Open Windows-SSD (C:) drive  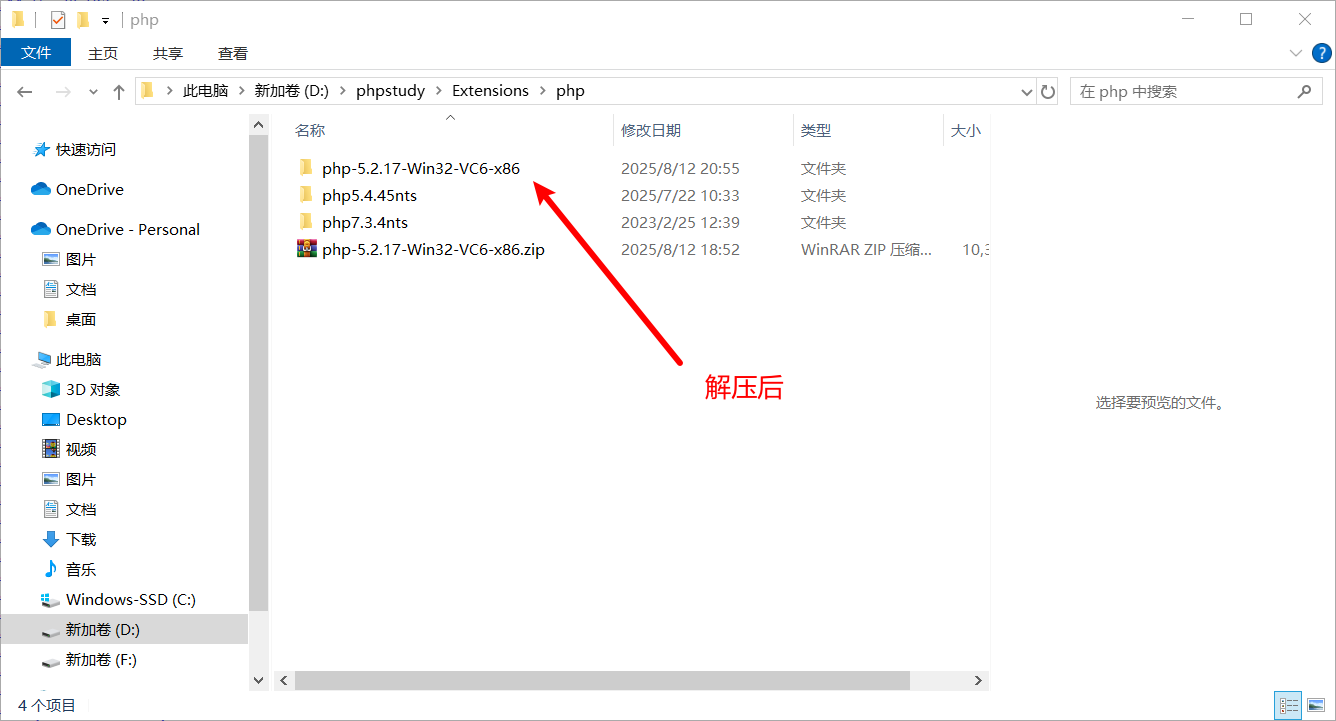[118, 599]
